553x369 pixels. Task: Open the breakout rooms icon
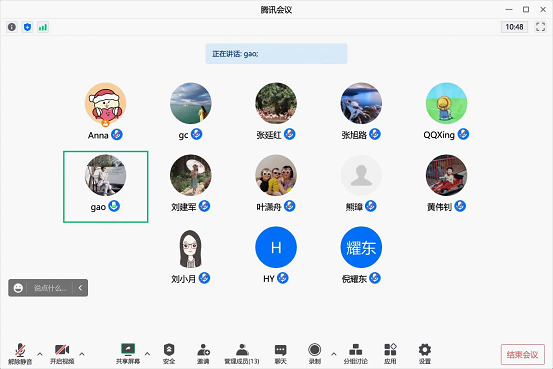(x=355, y=353)
